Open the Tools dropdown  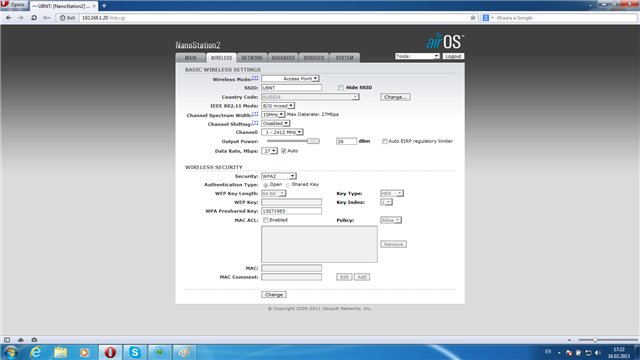pyautogui.click(x=417, y=56)
